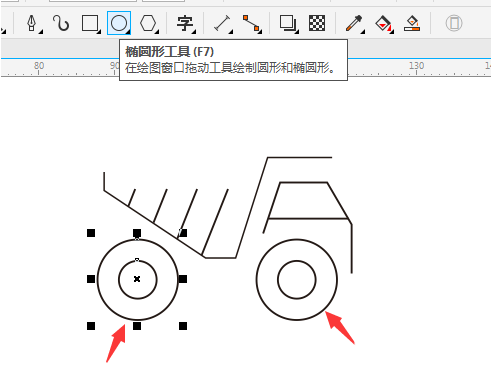
Task: Select the Parallel Dimension tool
Action: click(222, 23)
